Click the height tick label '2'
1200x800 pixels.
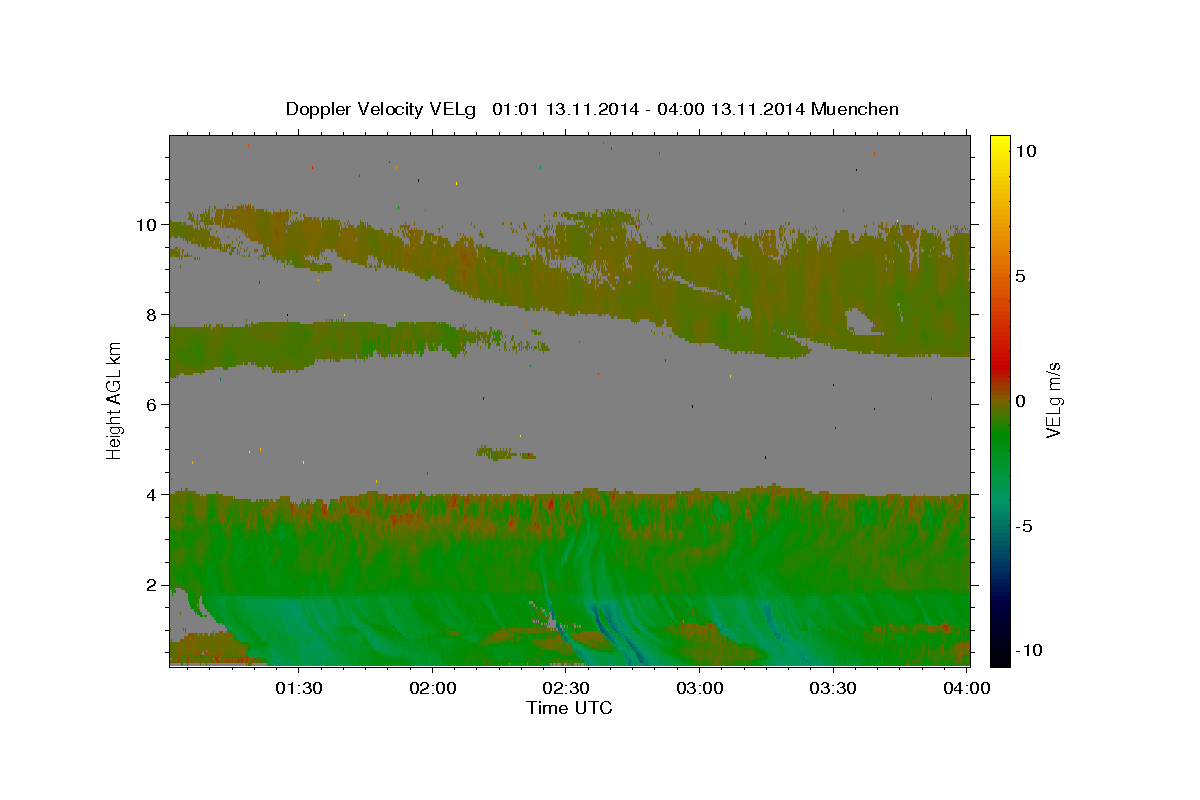(152, 585)
